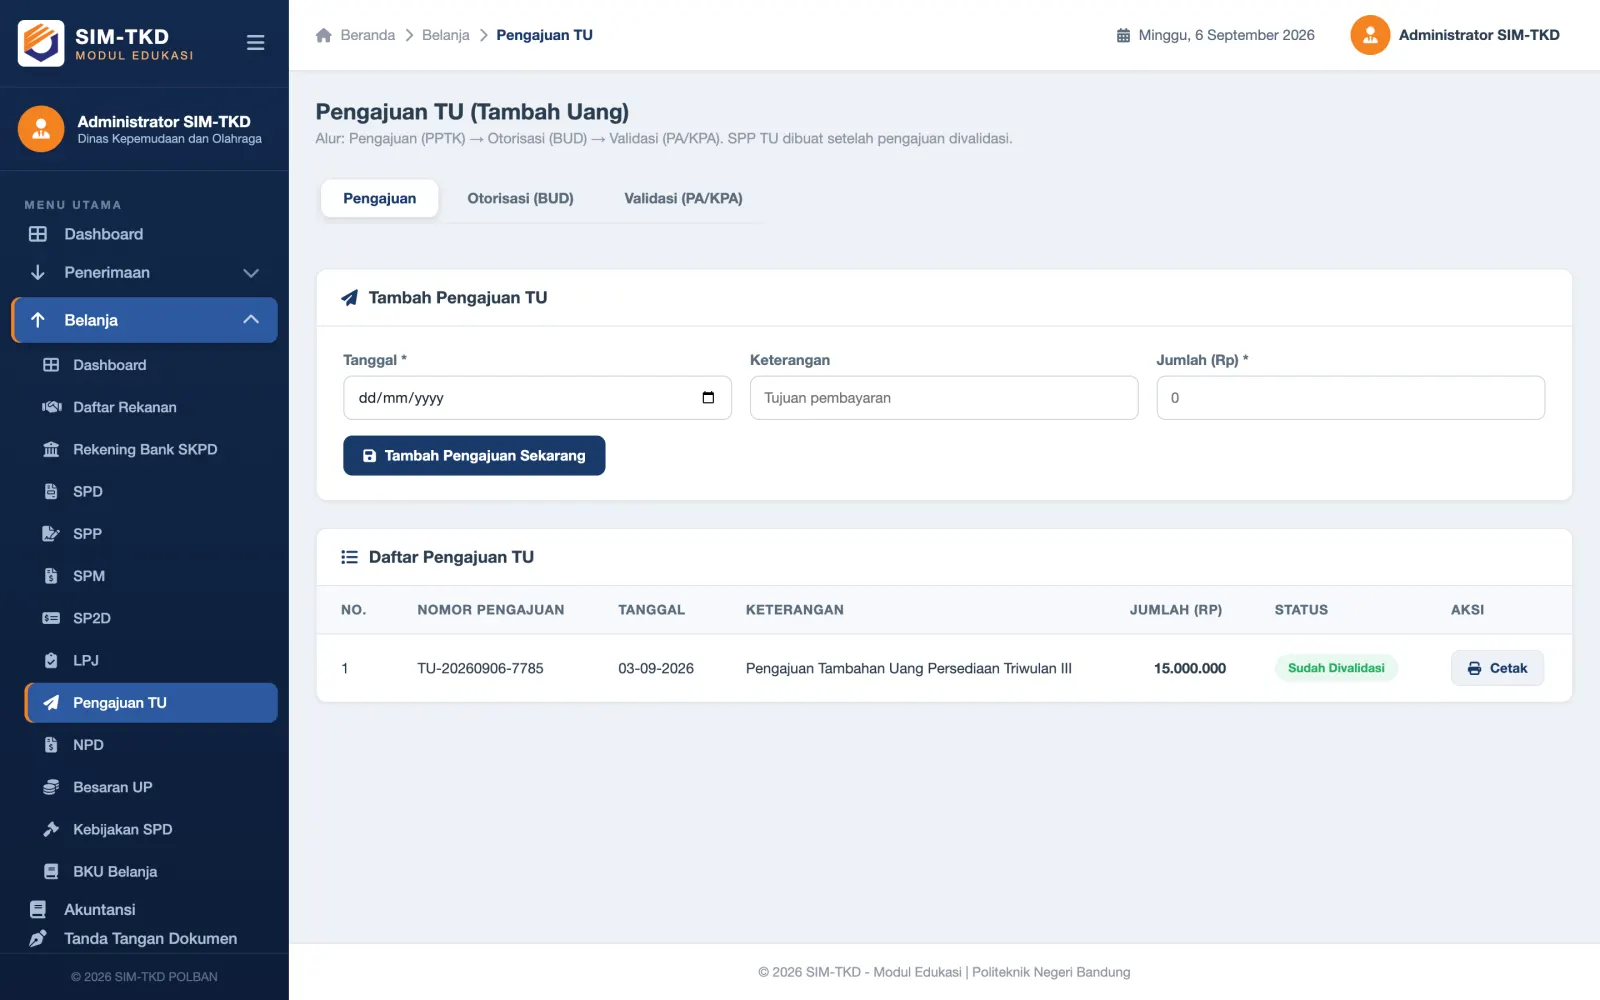Focus the Jumlah (Rp) field
This screenshot has height=1000, width=1600.
tap(1350, 398)
